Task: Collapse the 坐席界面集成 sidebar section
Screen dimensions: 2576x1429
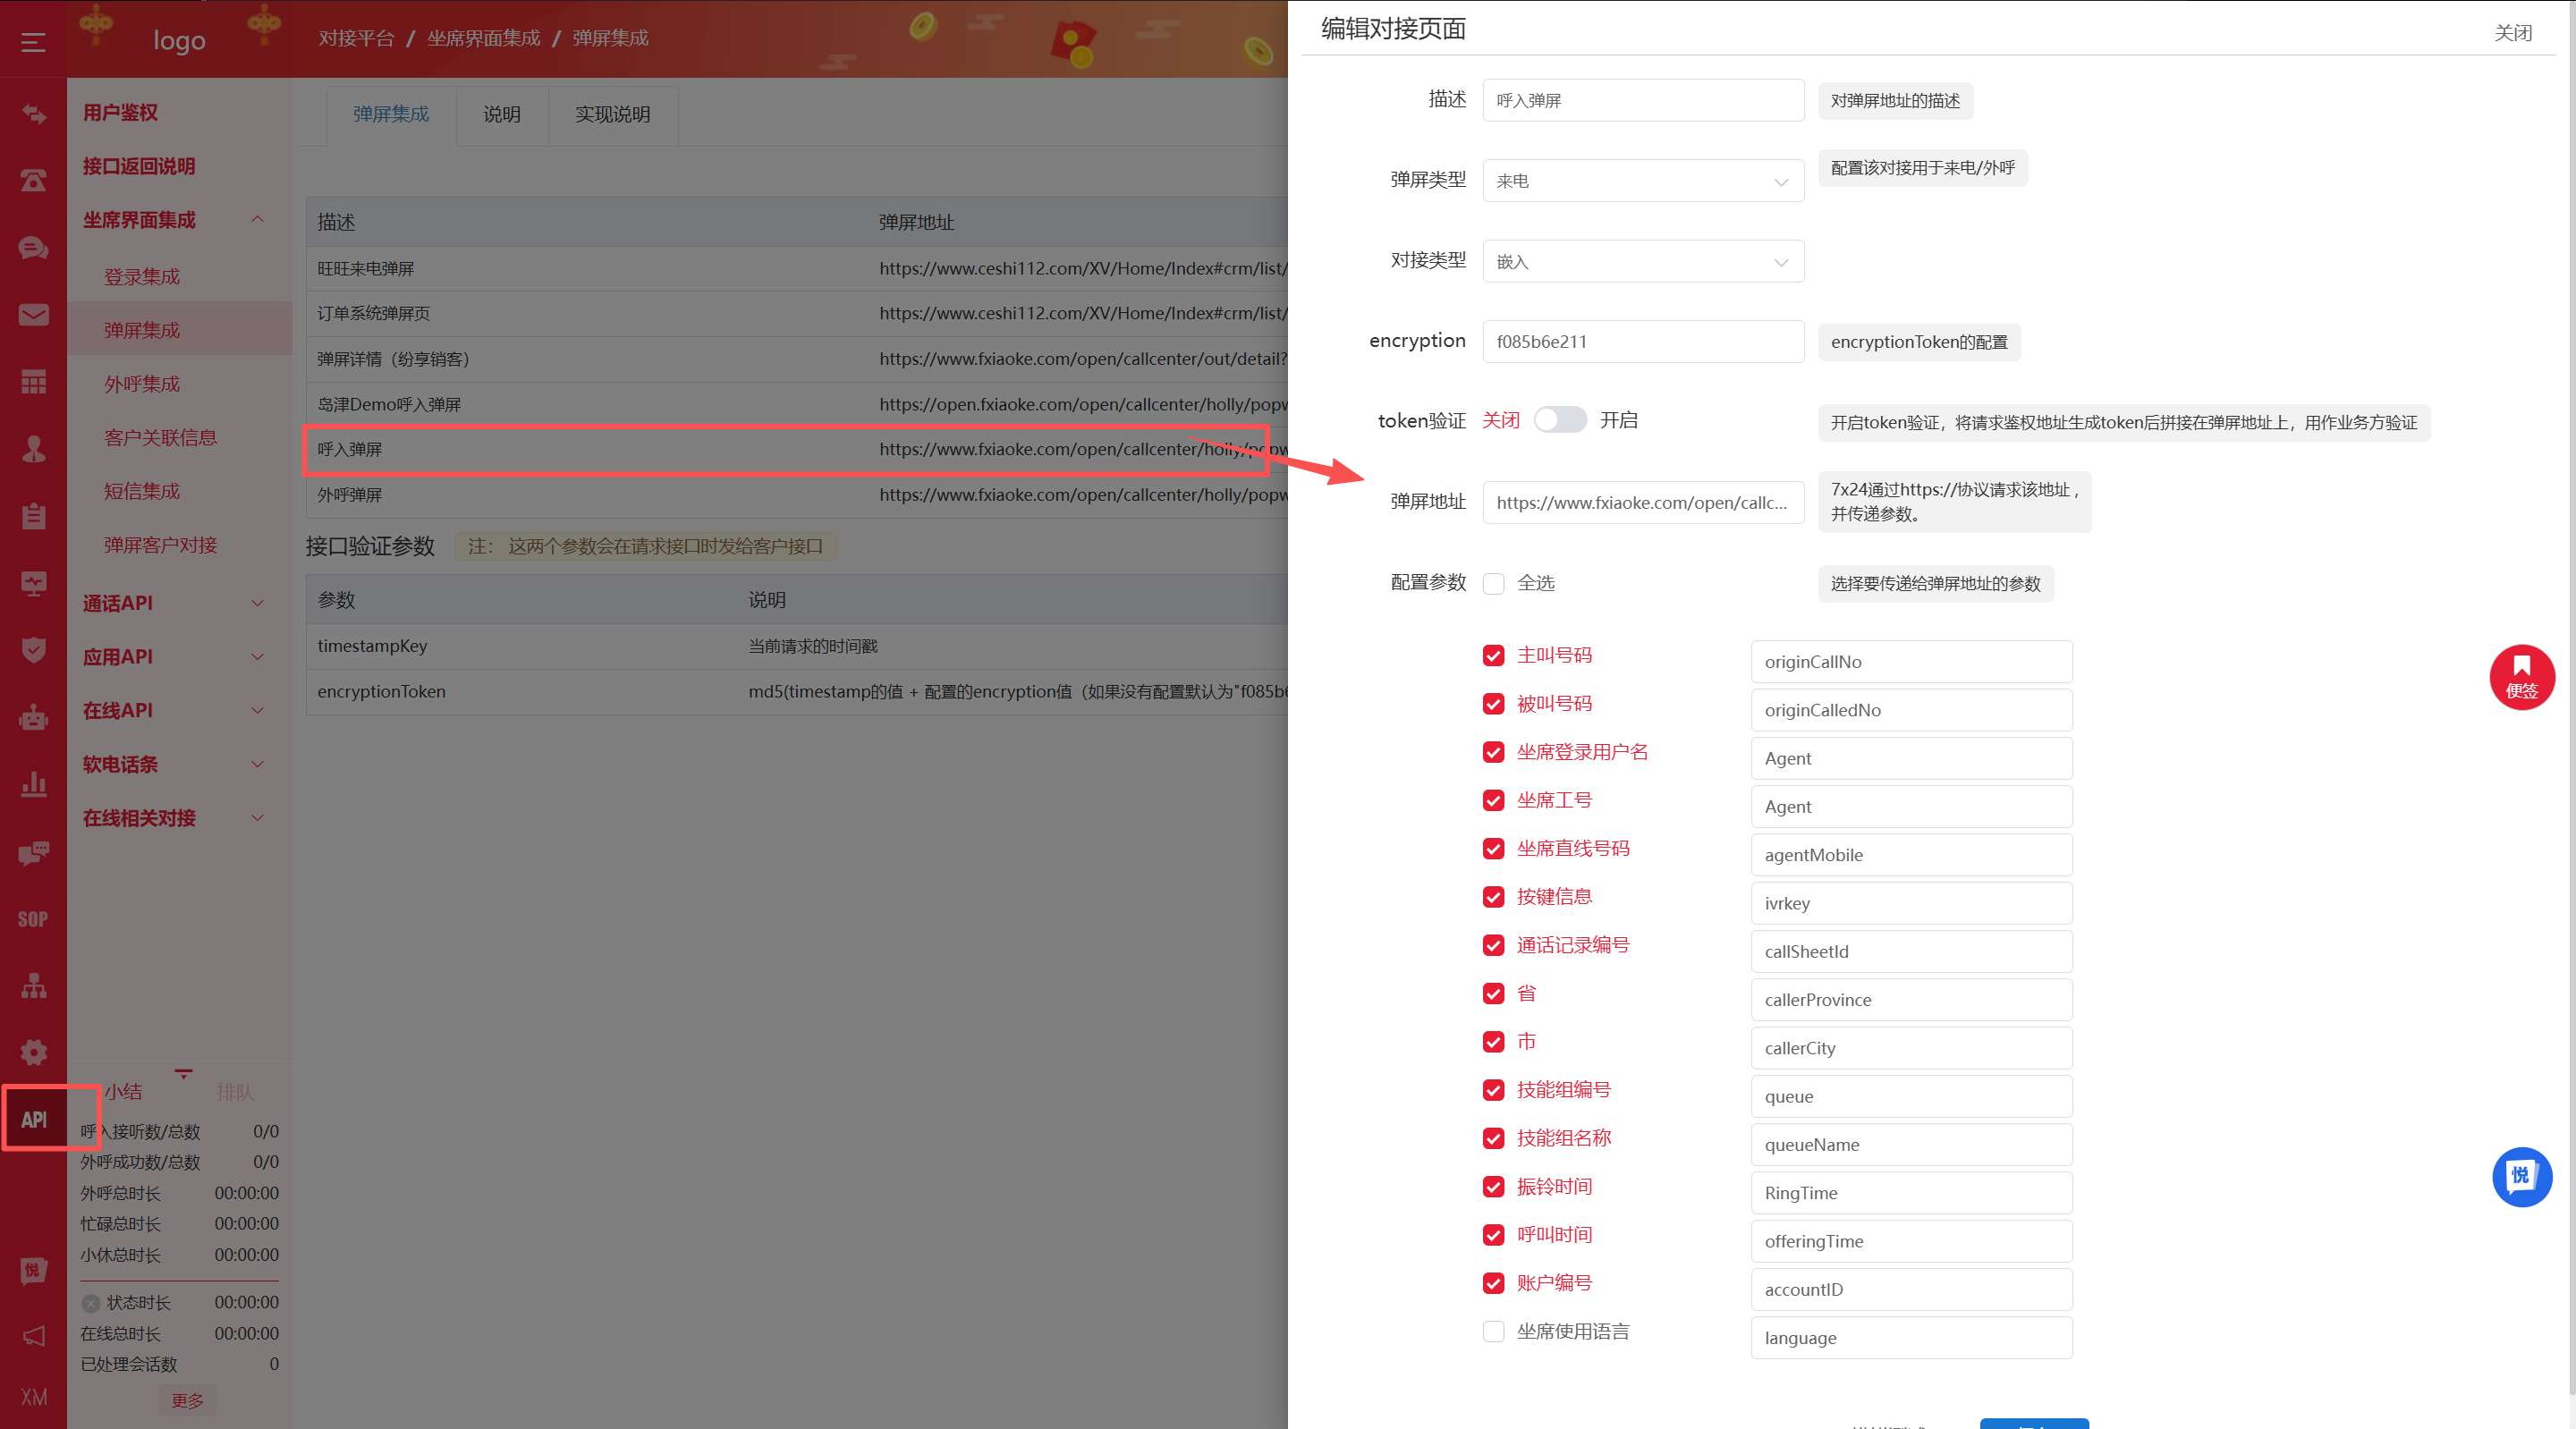Action: point(178,220)
